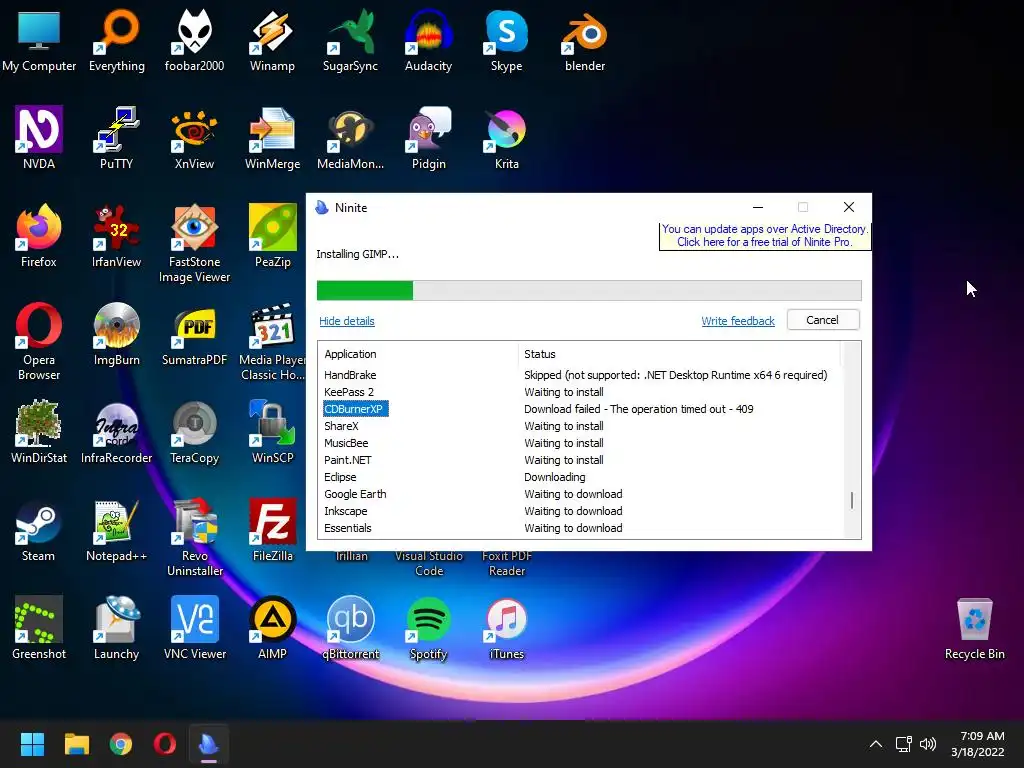Launch Krita desktop shortcut
1024x768 pixels.
[507, 138]
